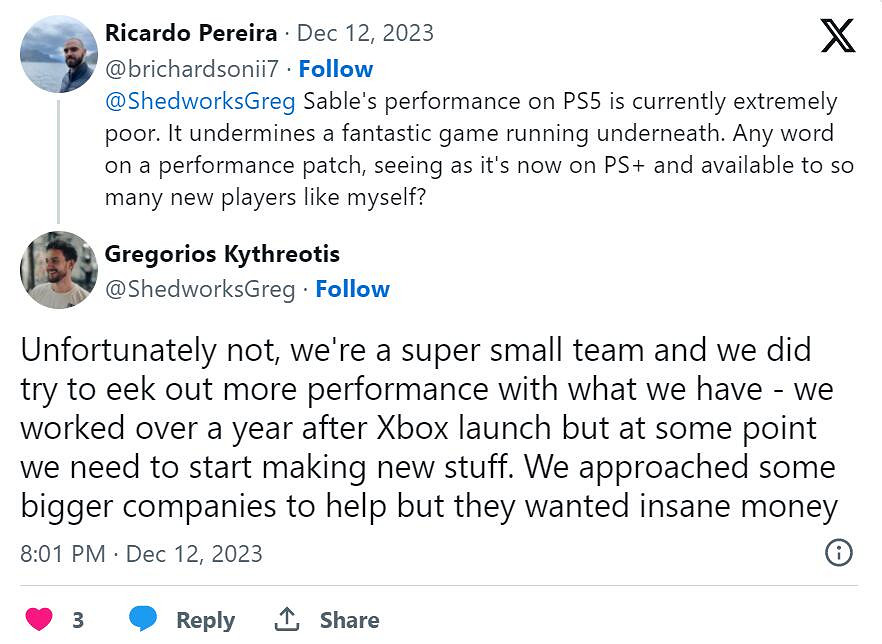The height and width of the screenshot is (644, 882).
Task: Follow @brichardsonii7
Action: click(x=336, y=69)
